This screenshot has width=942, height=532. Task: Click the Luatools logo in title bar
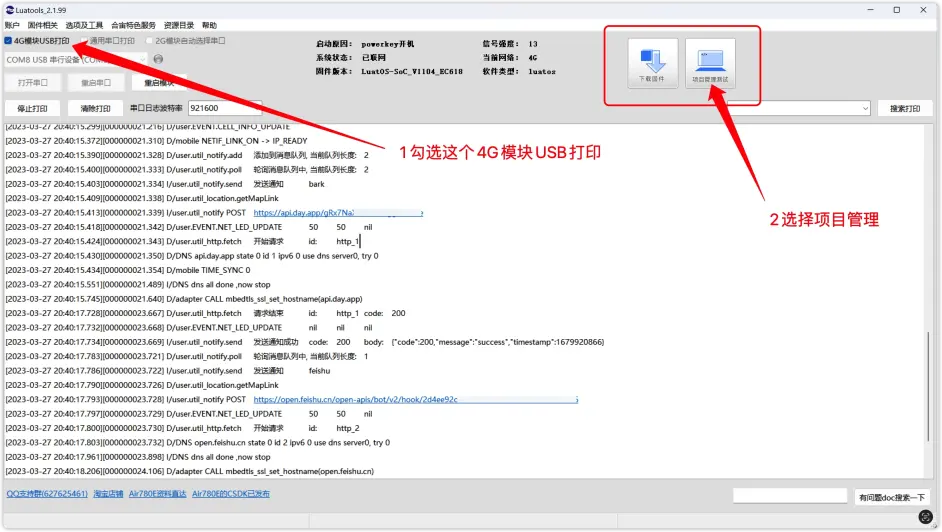click(9, 9)
